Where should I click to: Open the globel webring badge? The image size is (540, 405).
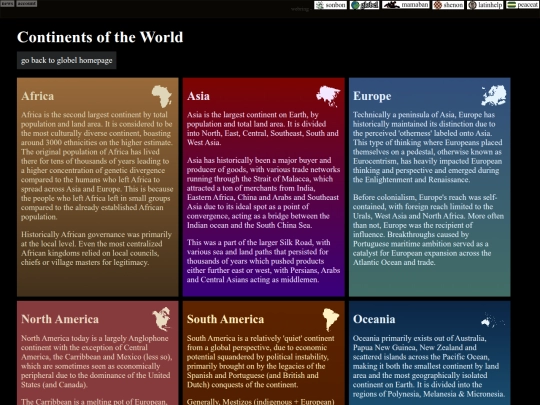click(x=365, y=5)
